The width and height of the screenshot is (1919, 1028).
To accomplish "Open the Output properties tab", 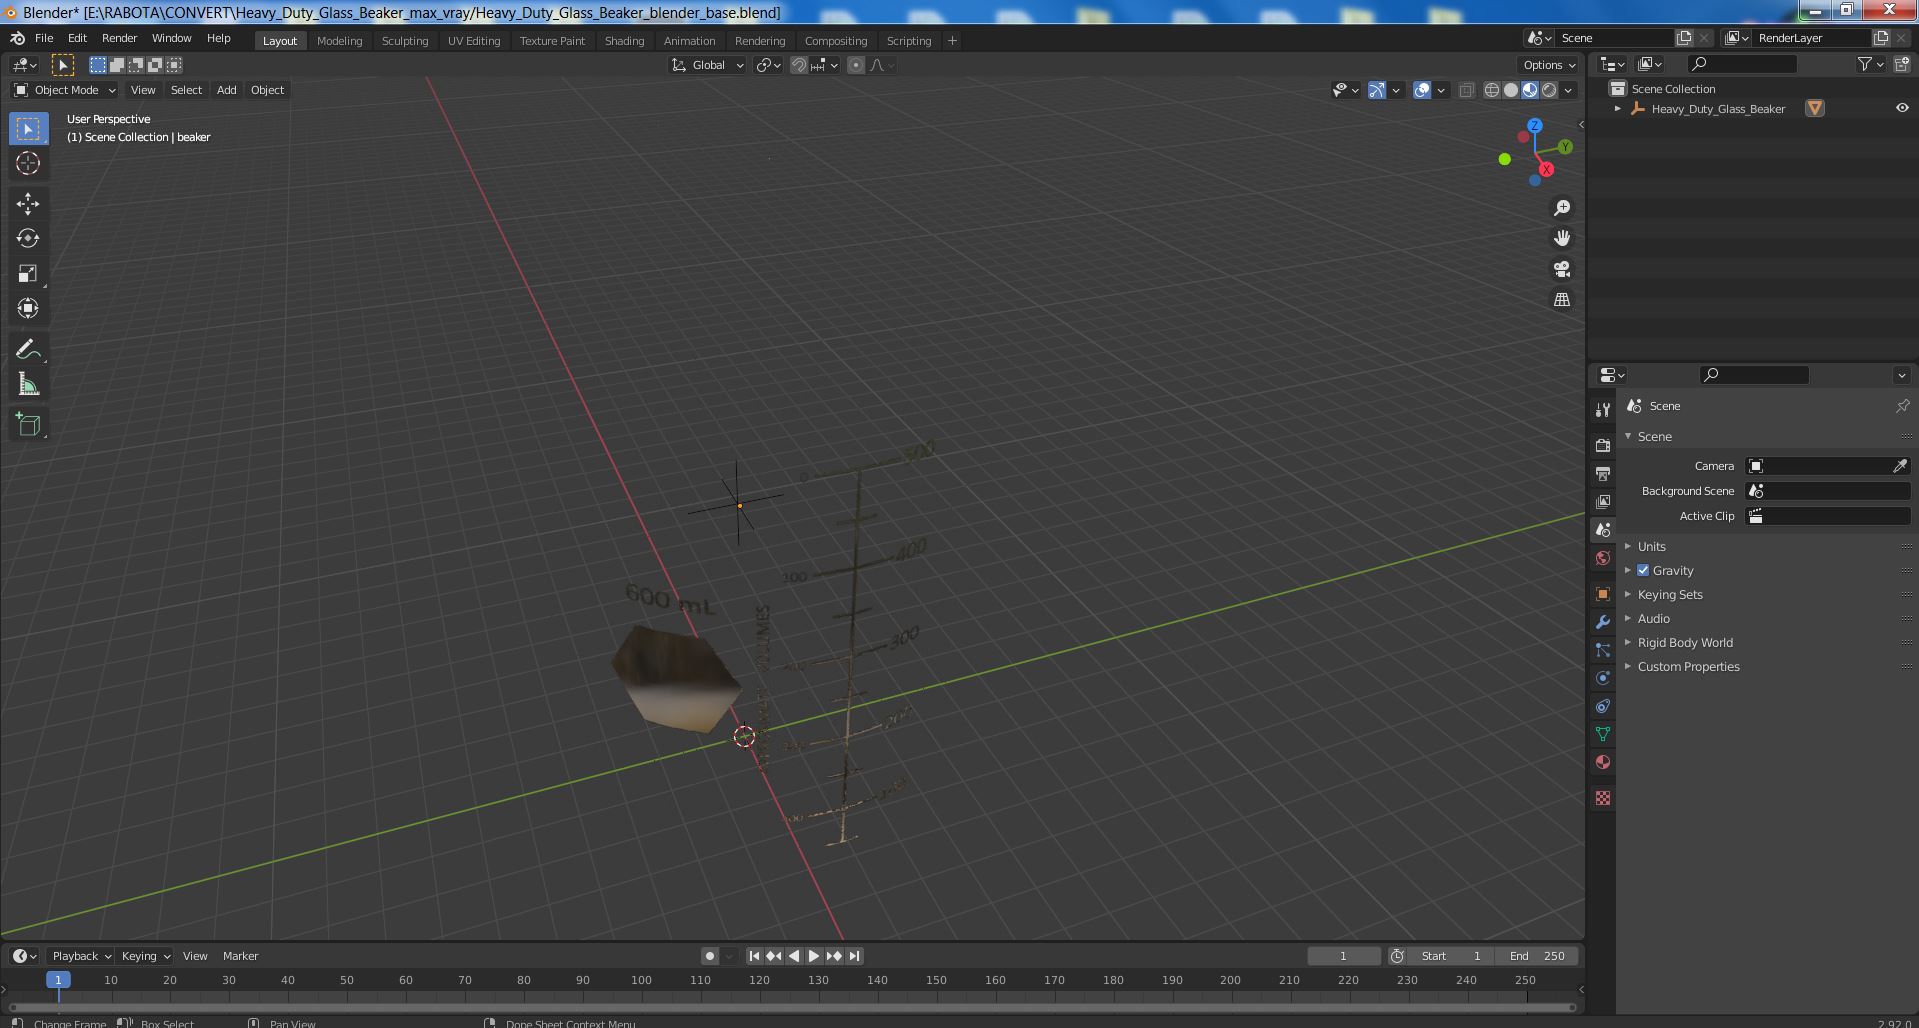I will tap(1603, 473).
